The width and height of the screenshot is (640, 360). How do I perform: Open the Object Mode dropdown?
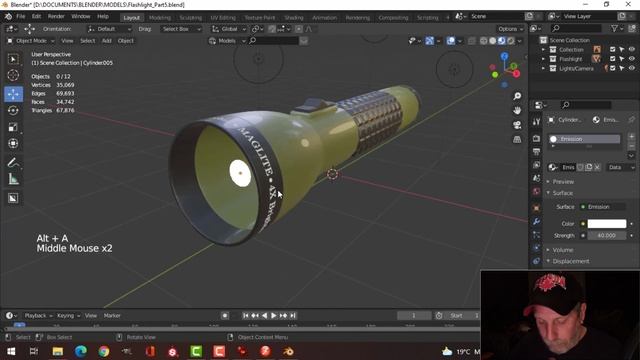pos(30,41)
